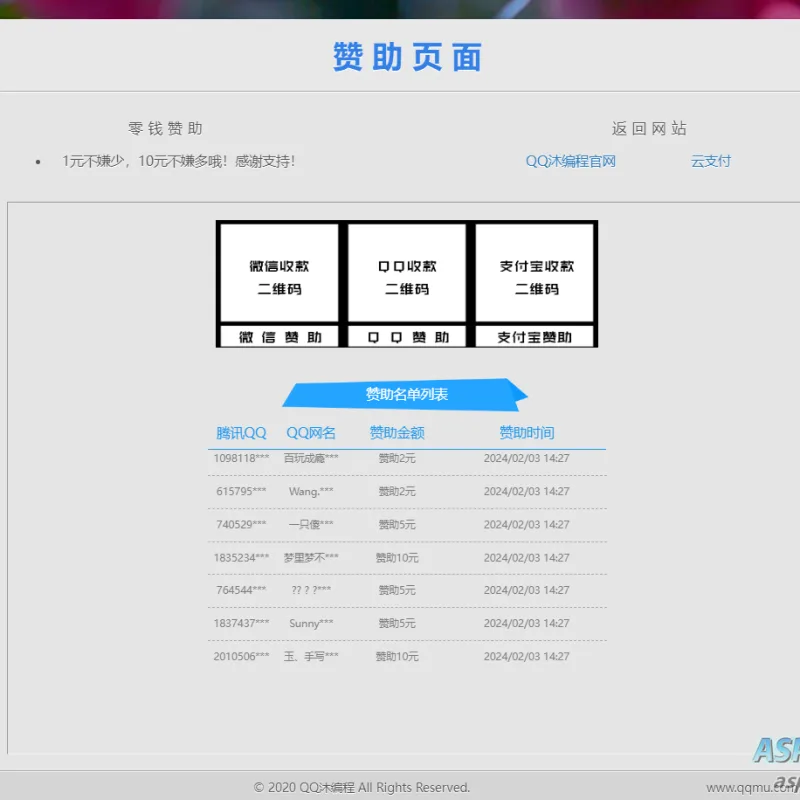Image resolution: width=800 pixels, height=800 pixels.
Task: Click the 返回网站 heading
Action: [649, 128]
